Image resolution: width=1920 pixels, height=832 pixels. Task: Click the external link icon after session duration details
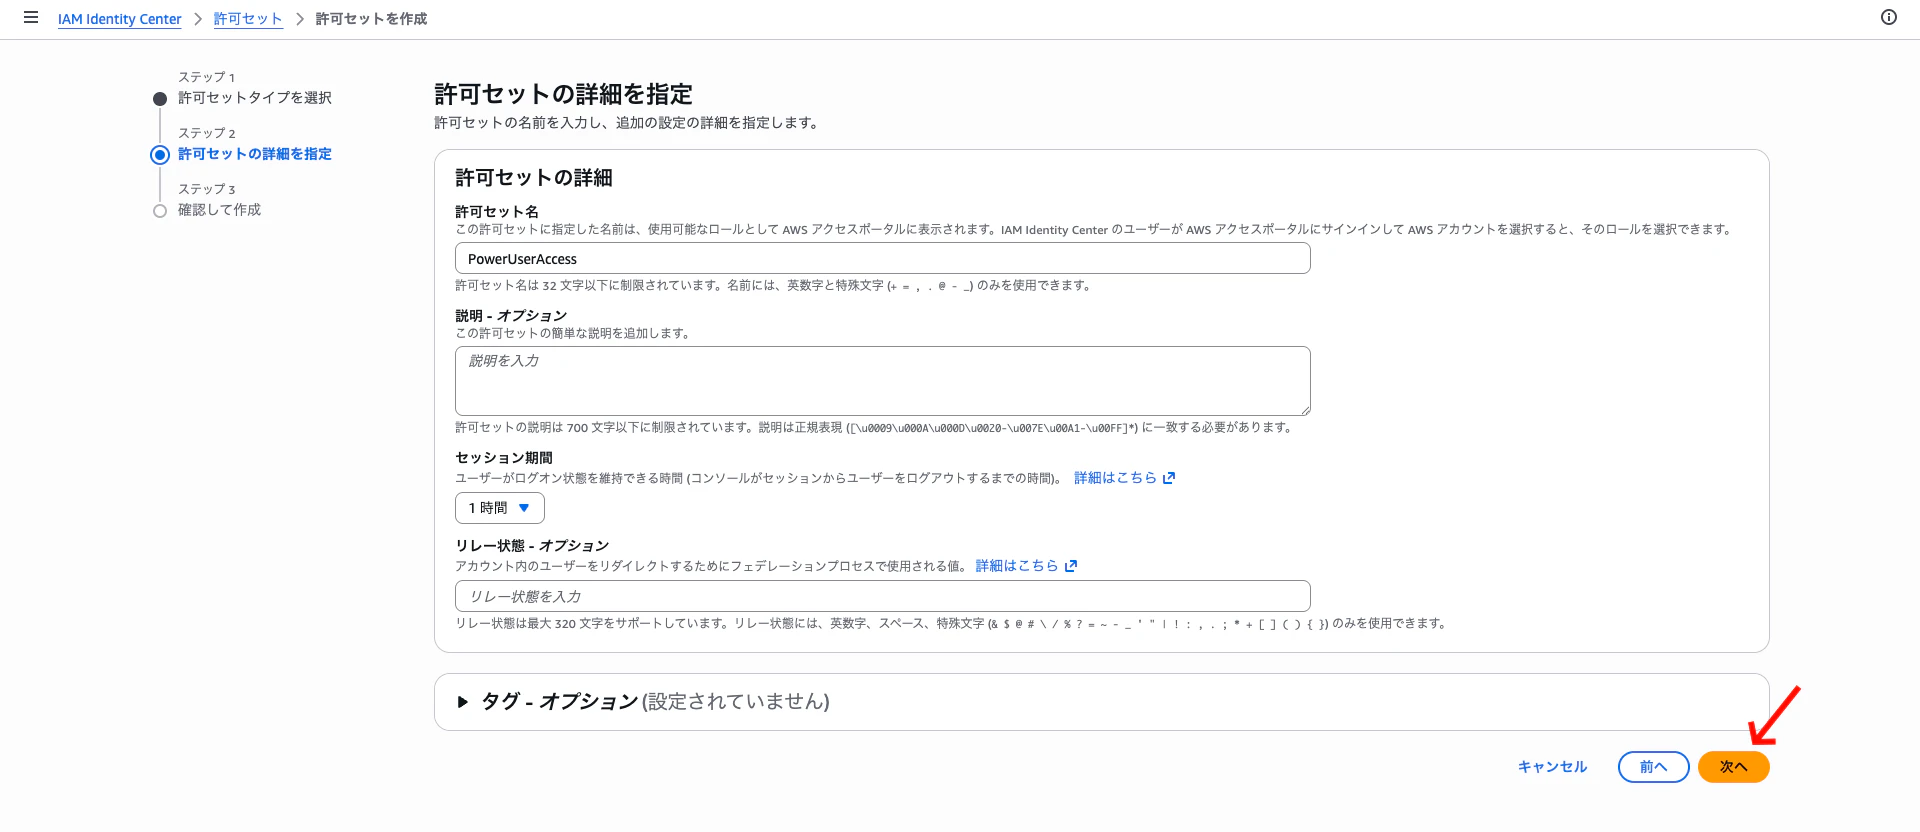1169,478
